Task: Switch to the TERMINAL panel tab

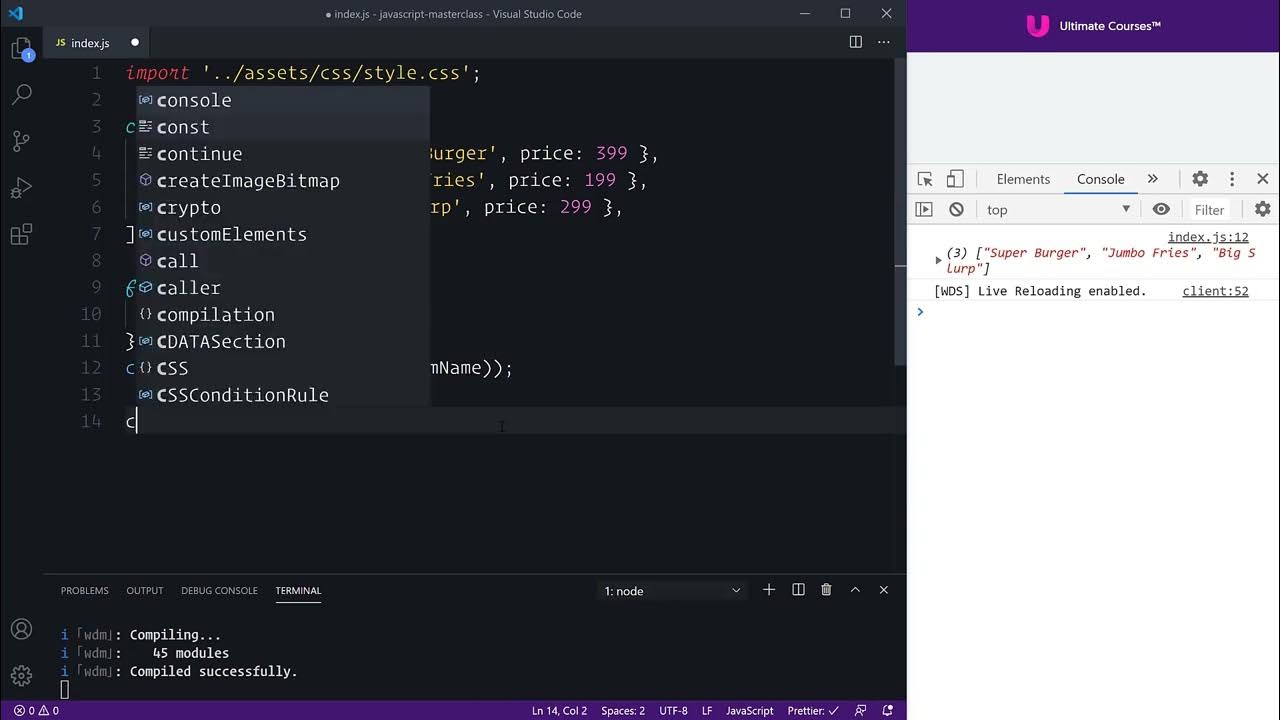Action: pyautogui.click(x=298, y=590)
